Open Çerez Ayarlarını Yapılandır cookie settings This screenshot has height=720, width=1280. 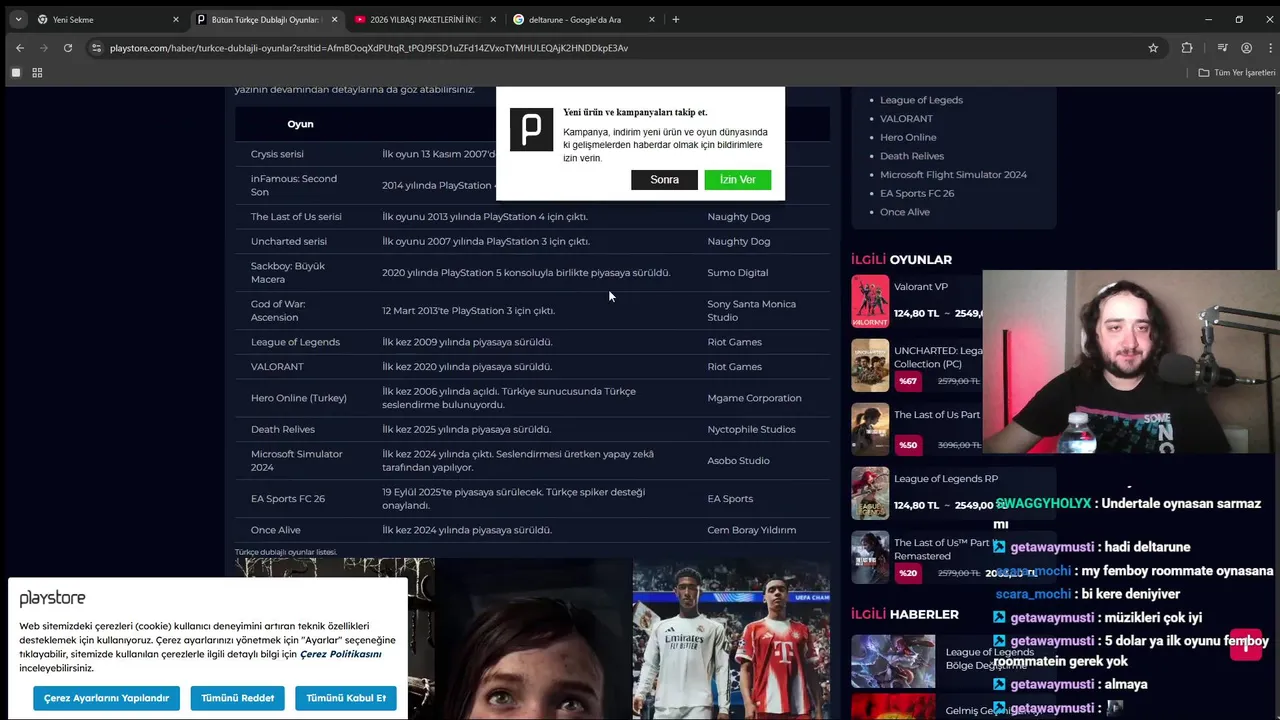[106, 698]
